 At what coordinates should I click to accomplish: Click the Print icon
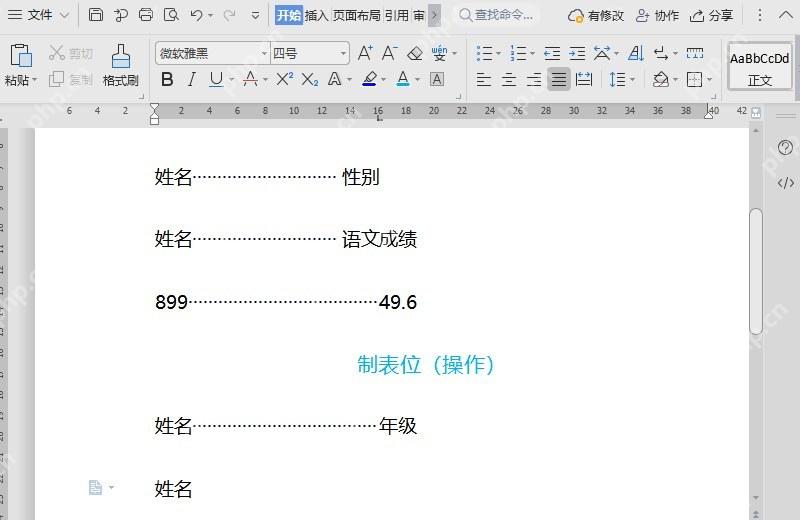pyautogui.click(x=146, y=15)
